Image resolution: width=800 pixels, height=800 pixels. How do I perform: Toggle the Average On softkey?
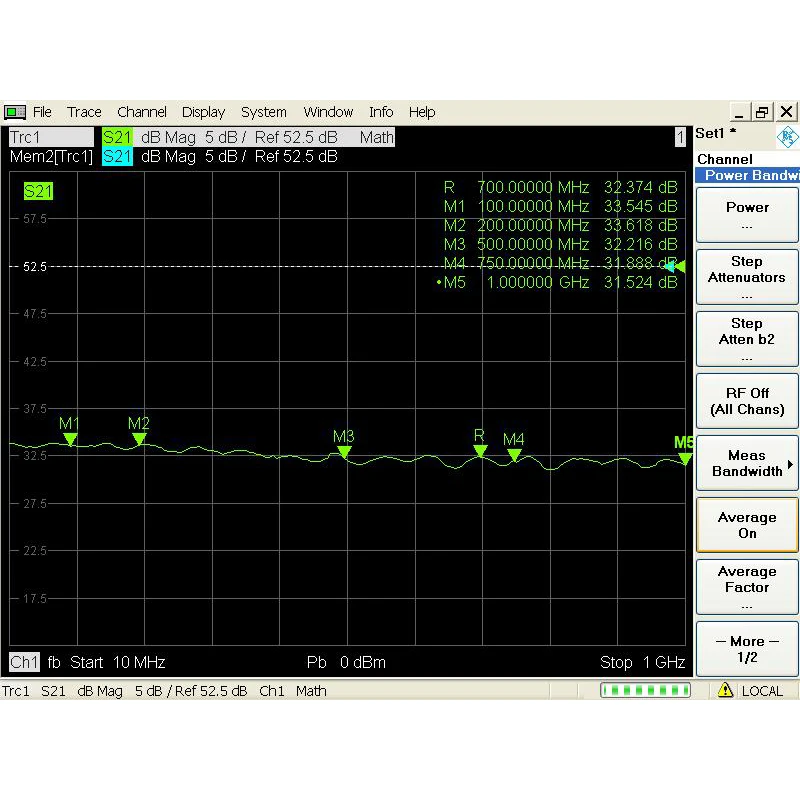tap(747, 525)
